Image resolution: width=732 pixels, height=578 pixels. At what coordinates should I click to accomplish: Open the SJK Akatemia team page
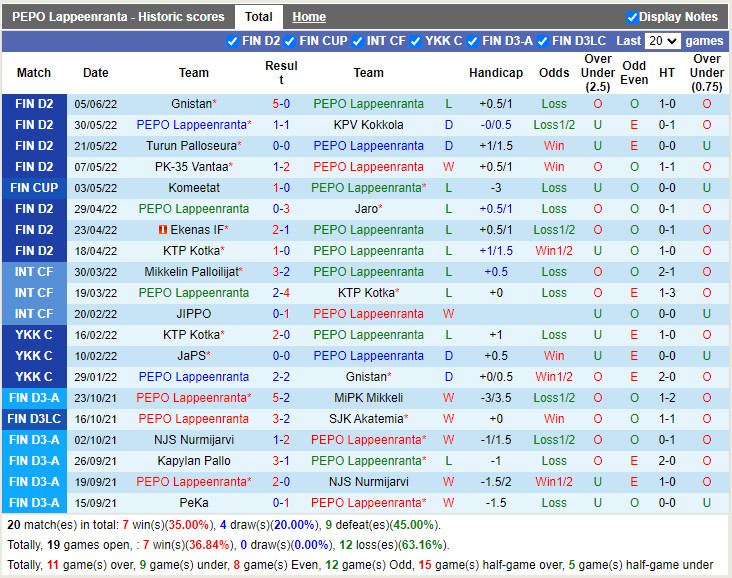point(365,419)
